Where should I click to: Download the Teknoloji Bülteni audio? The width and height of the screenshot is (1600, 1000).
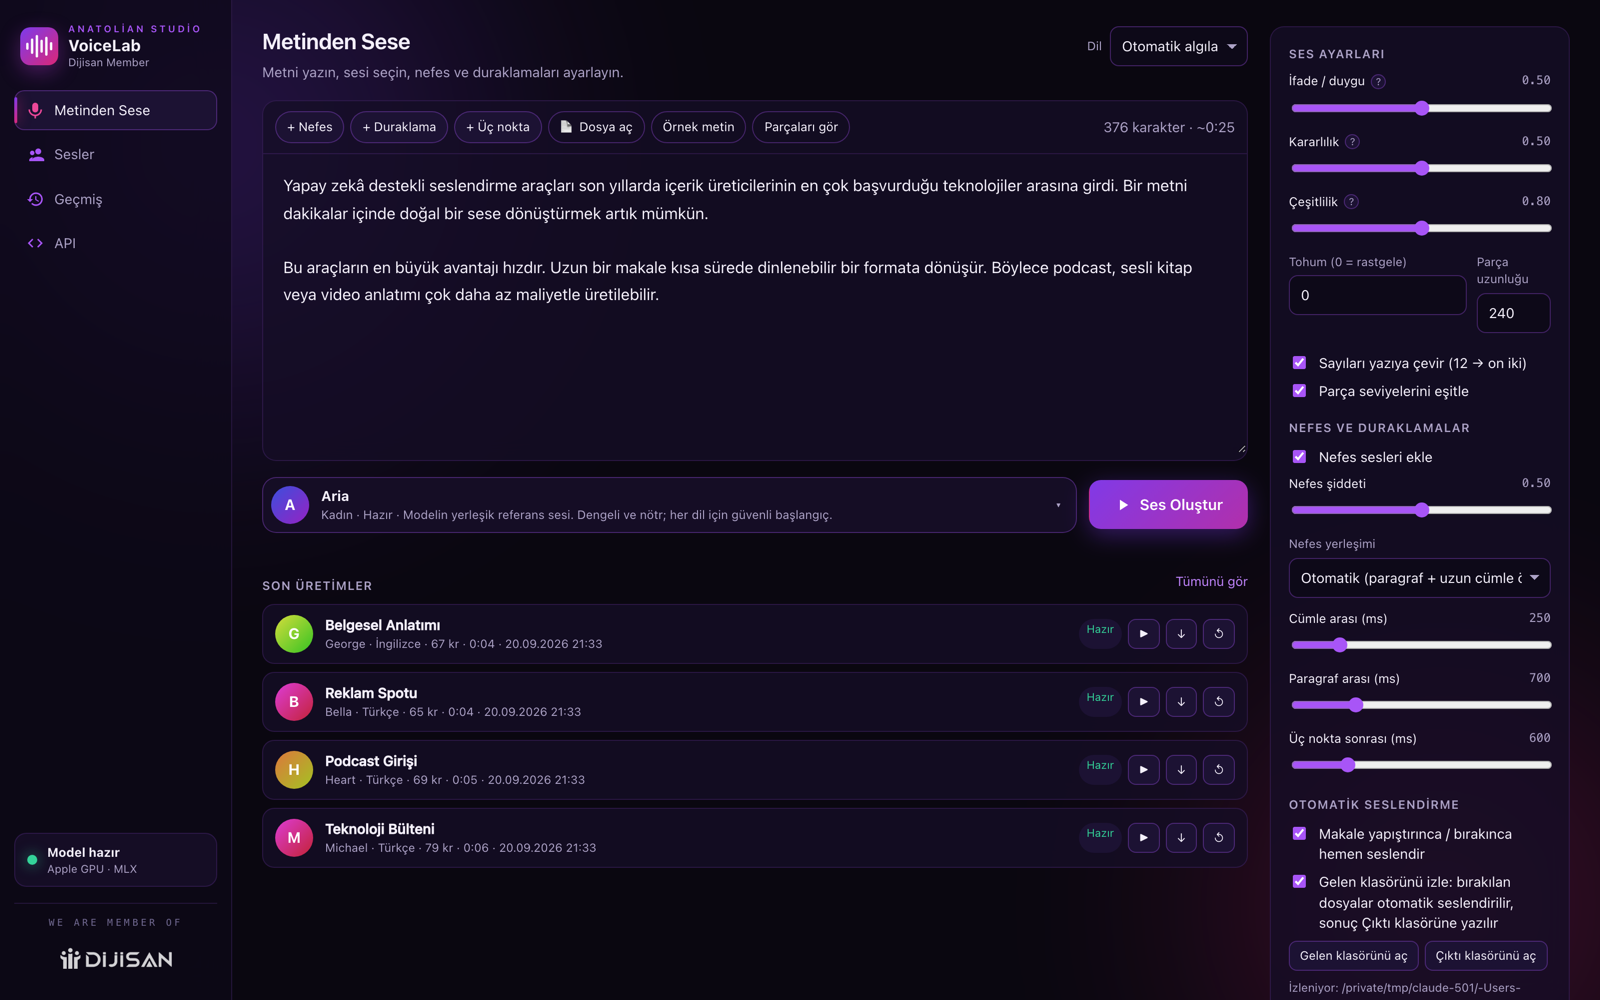[x=1181, y=838]
